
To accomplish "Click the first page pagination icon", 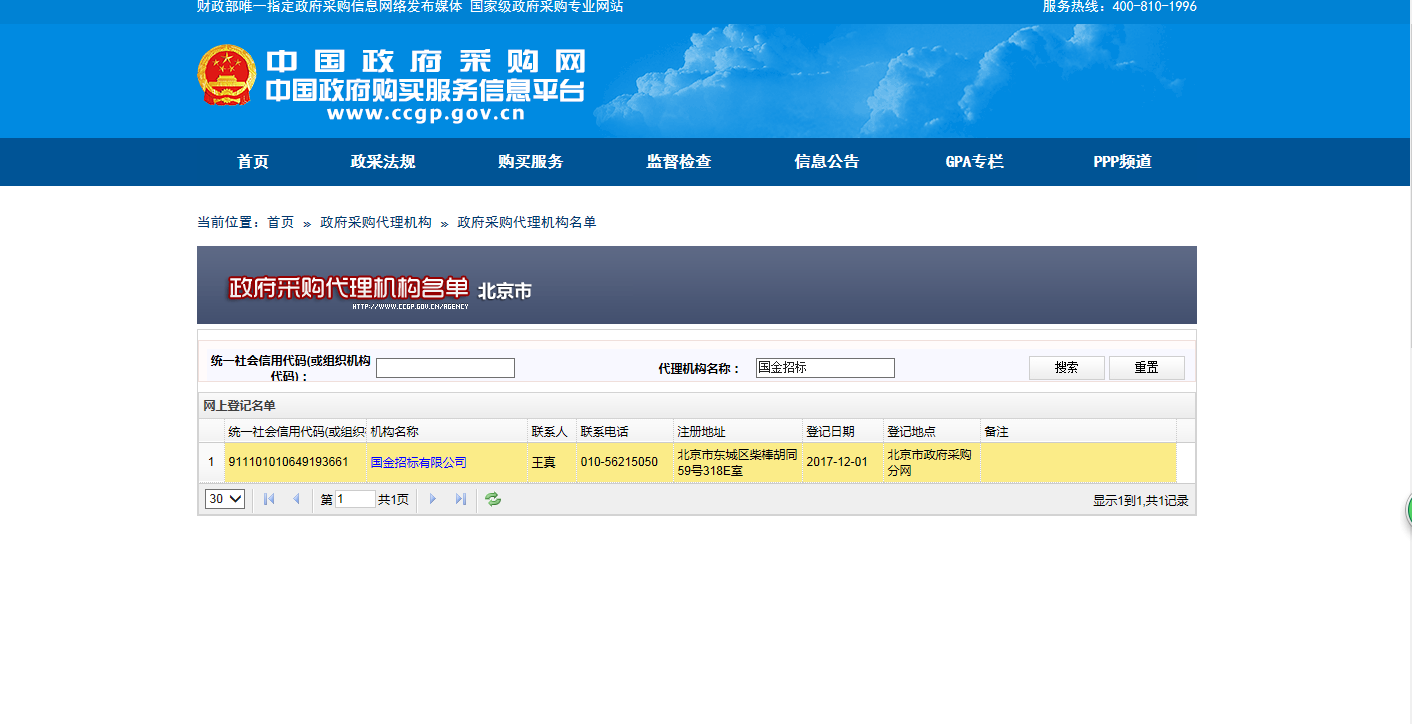I will pyautogui.click(x=269, y=499).
